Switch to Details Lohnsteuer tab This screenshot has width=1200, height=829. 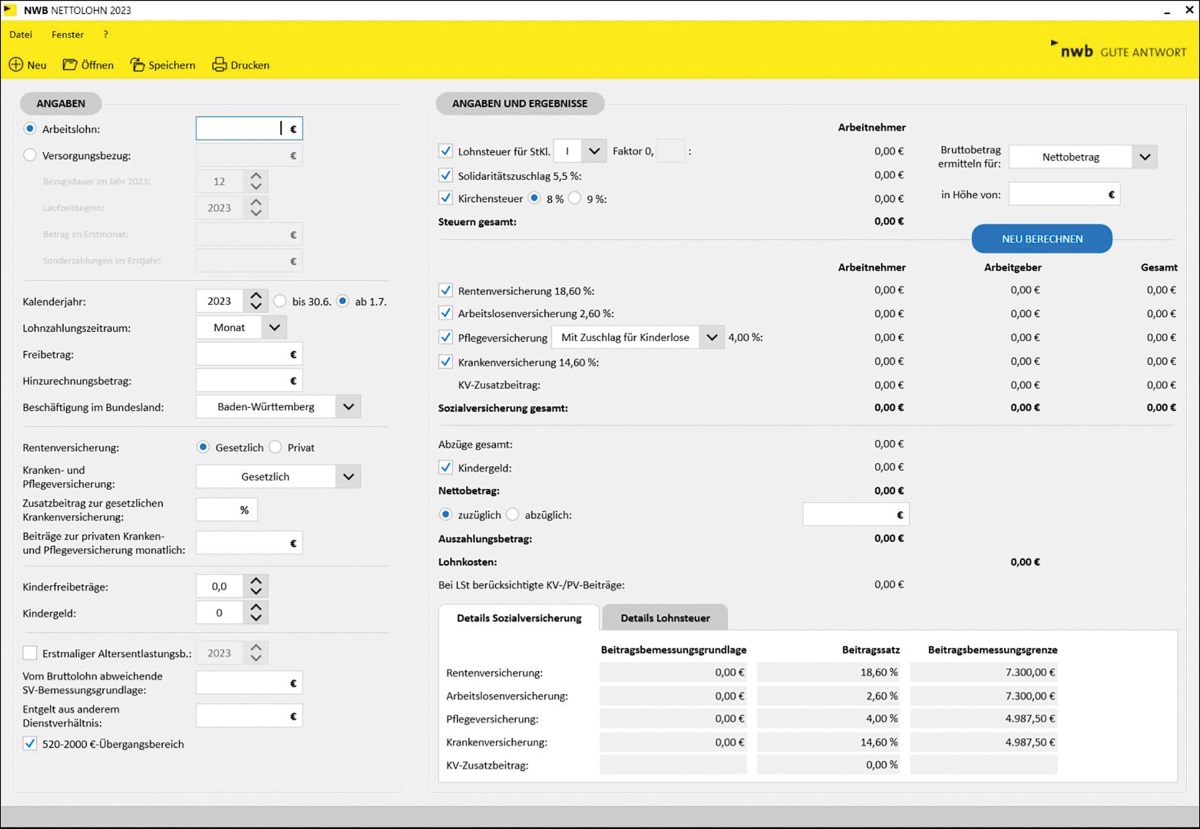pos(664,618)
